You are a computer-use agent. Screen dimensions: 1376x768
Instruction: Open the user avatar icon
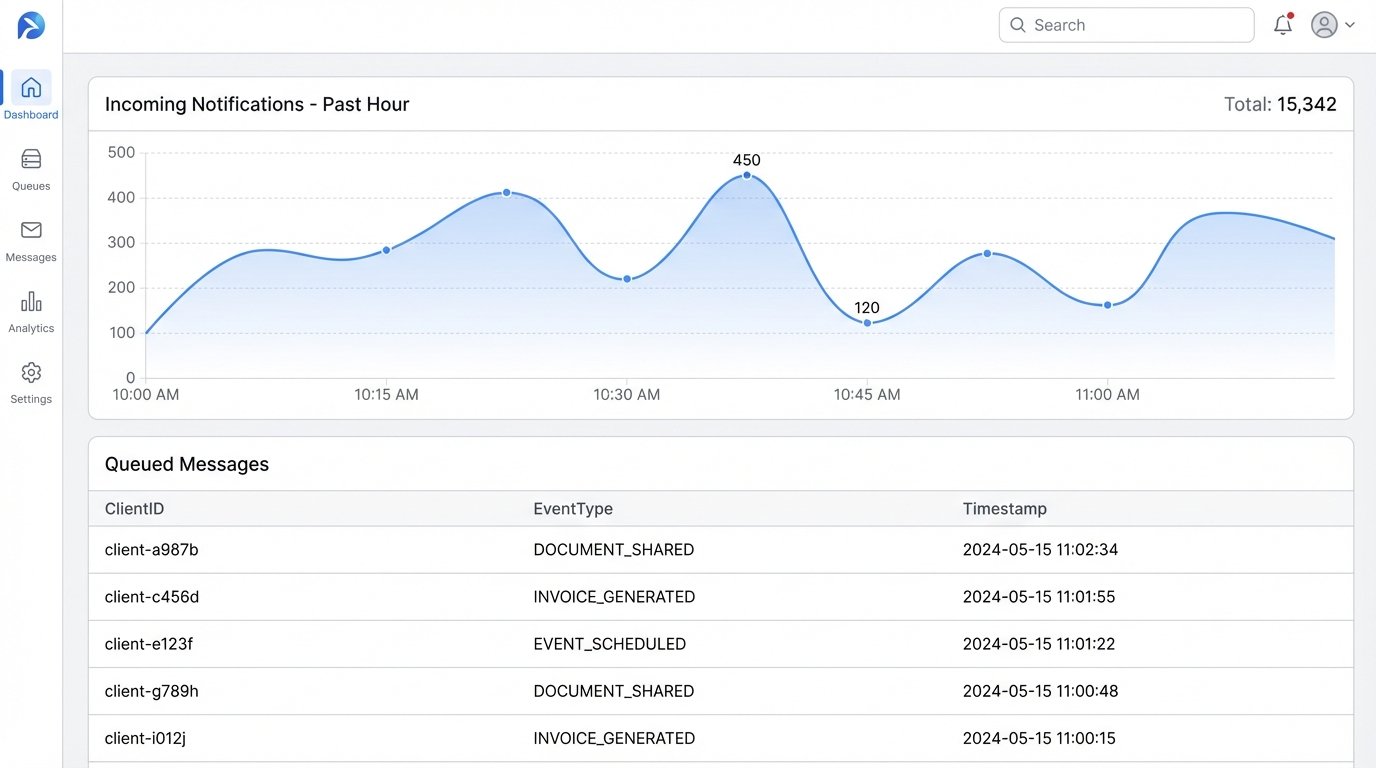pos(1323,24)
